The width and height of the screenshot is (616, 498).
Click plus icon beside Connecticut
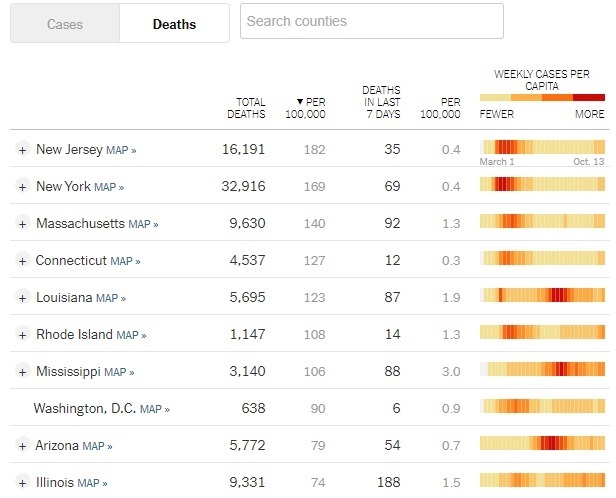[x=22, y=261]
